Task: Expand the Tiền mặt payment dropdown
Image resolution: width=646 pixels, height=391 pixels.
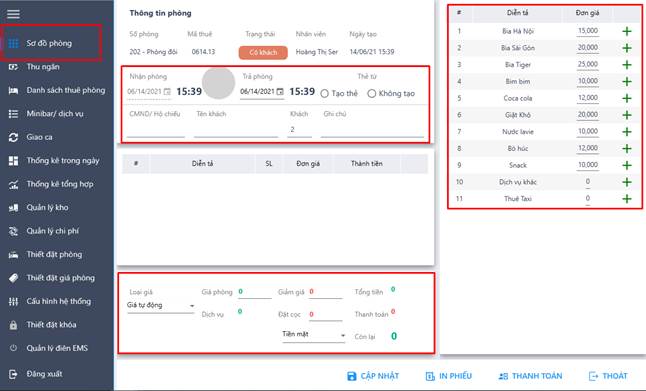Action: pos(313,335)
